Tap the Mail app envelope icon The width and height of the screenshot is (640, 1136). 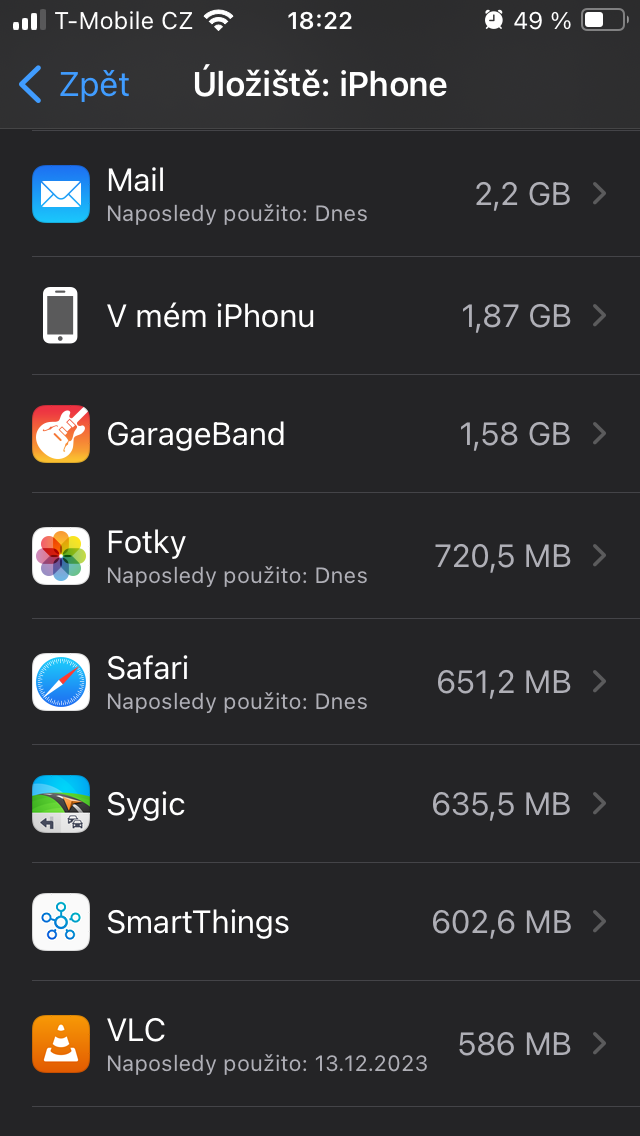(x=61, y=194)
